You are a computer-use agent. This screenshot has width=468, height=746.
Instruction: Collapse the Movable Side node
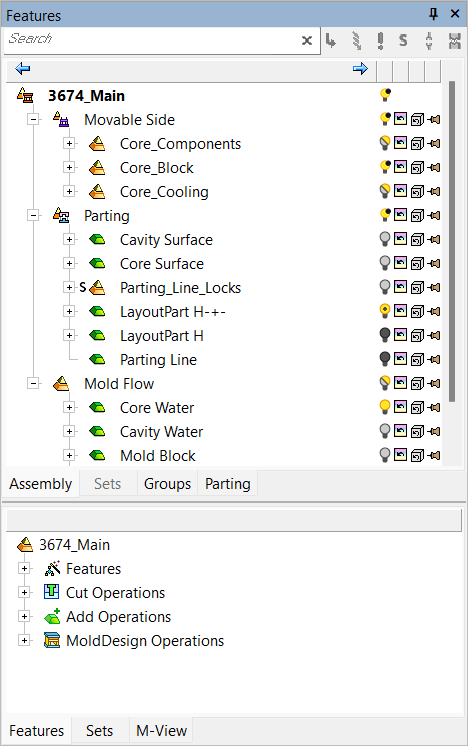tap(33, 119)
